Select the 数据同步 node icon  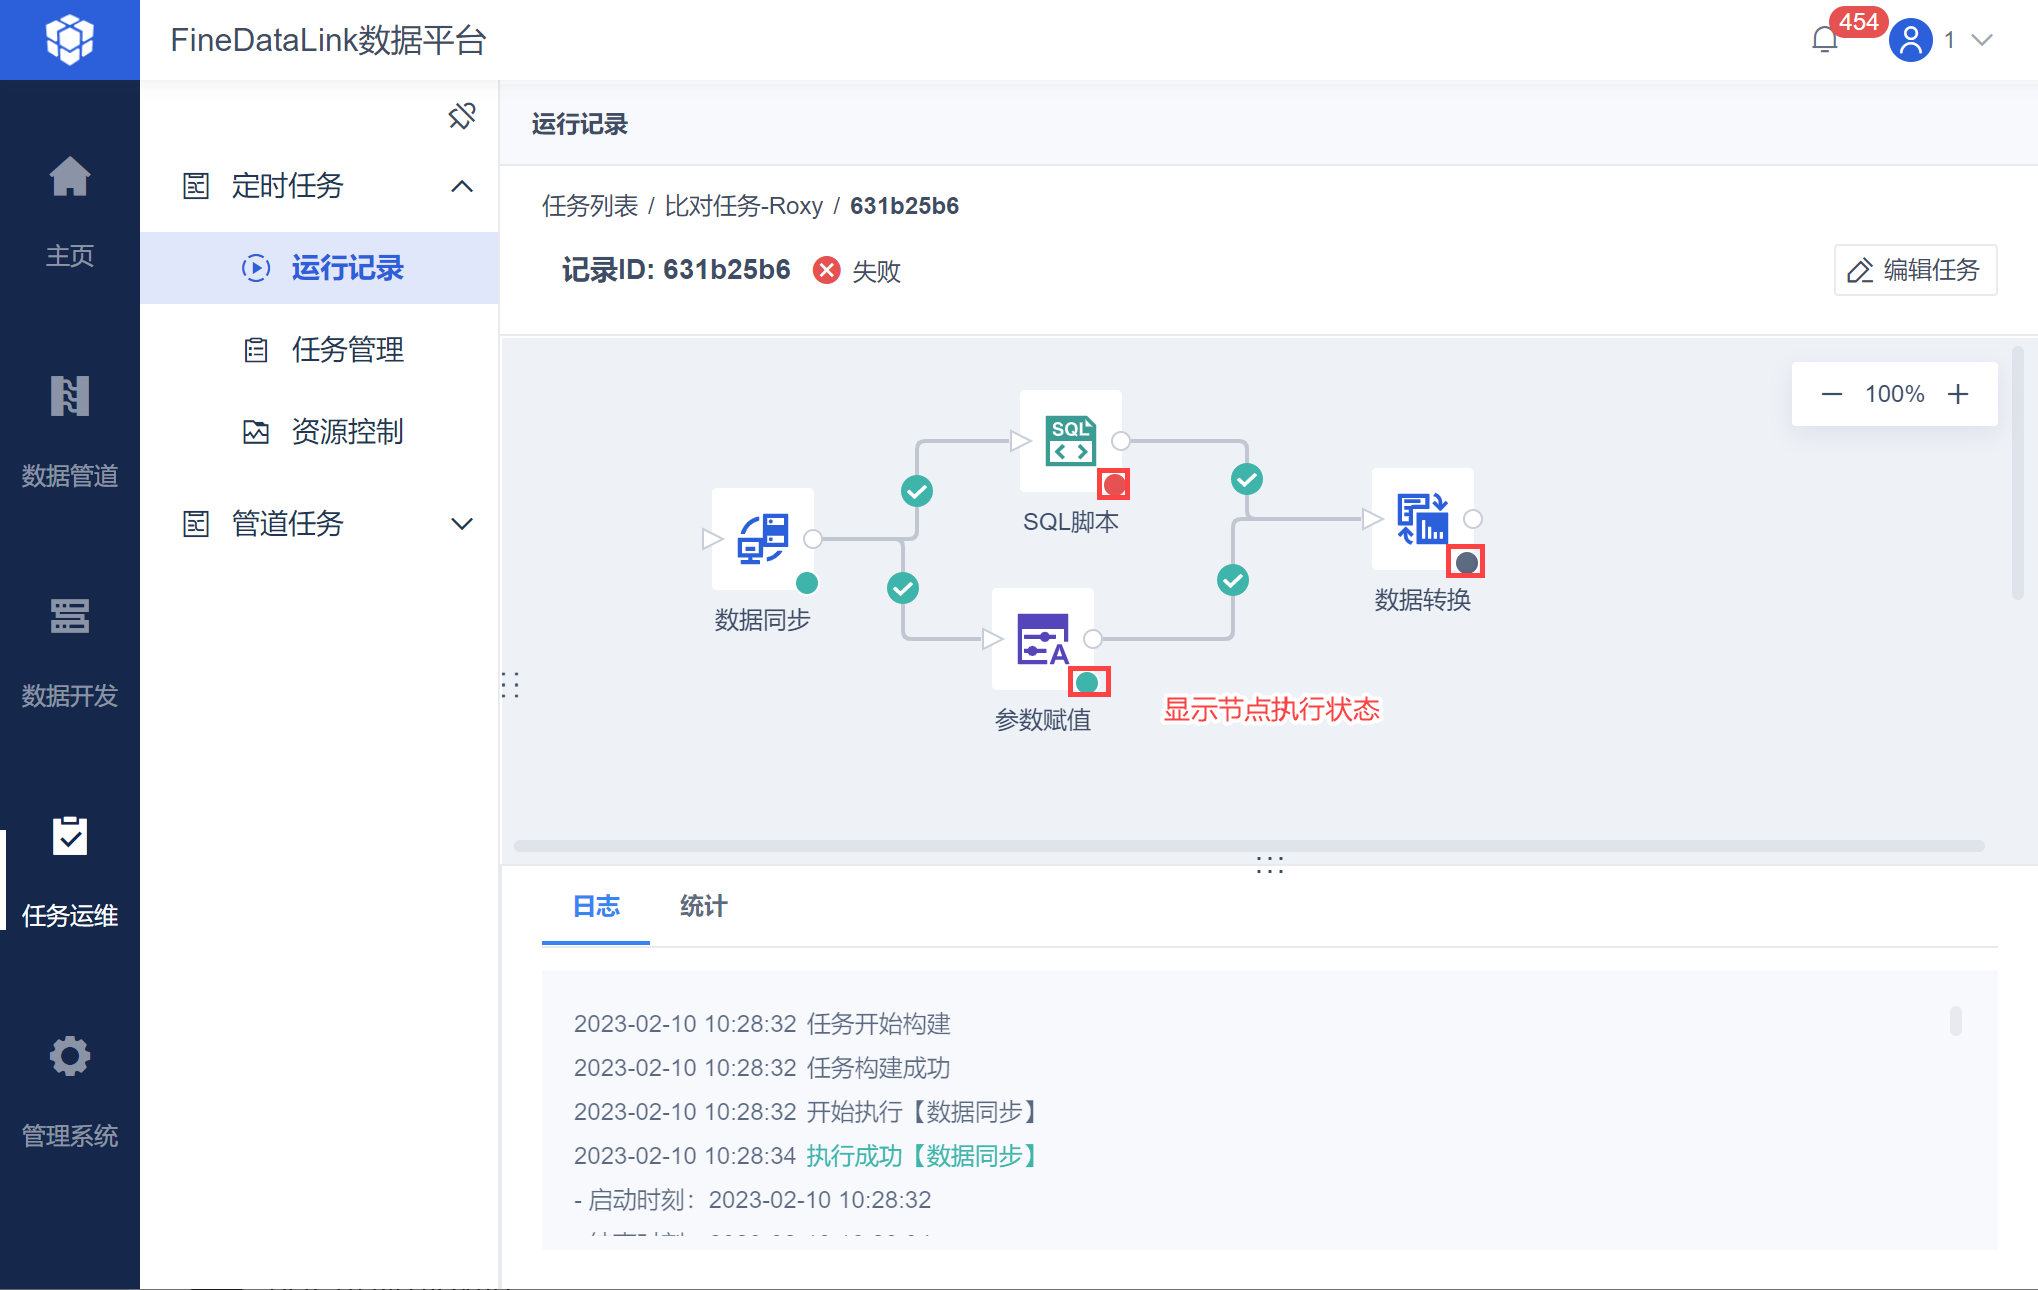coord(762,539)
